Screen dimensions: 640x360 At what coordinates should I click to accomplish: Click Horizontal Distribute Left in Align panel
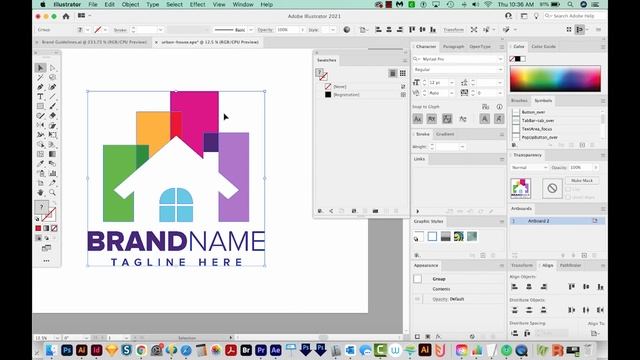pyautogui.click(x=571, y=310)
